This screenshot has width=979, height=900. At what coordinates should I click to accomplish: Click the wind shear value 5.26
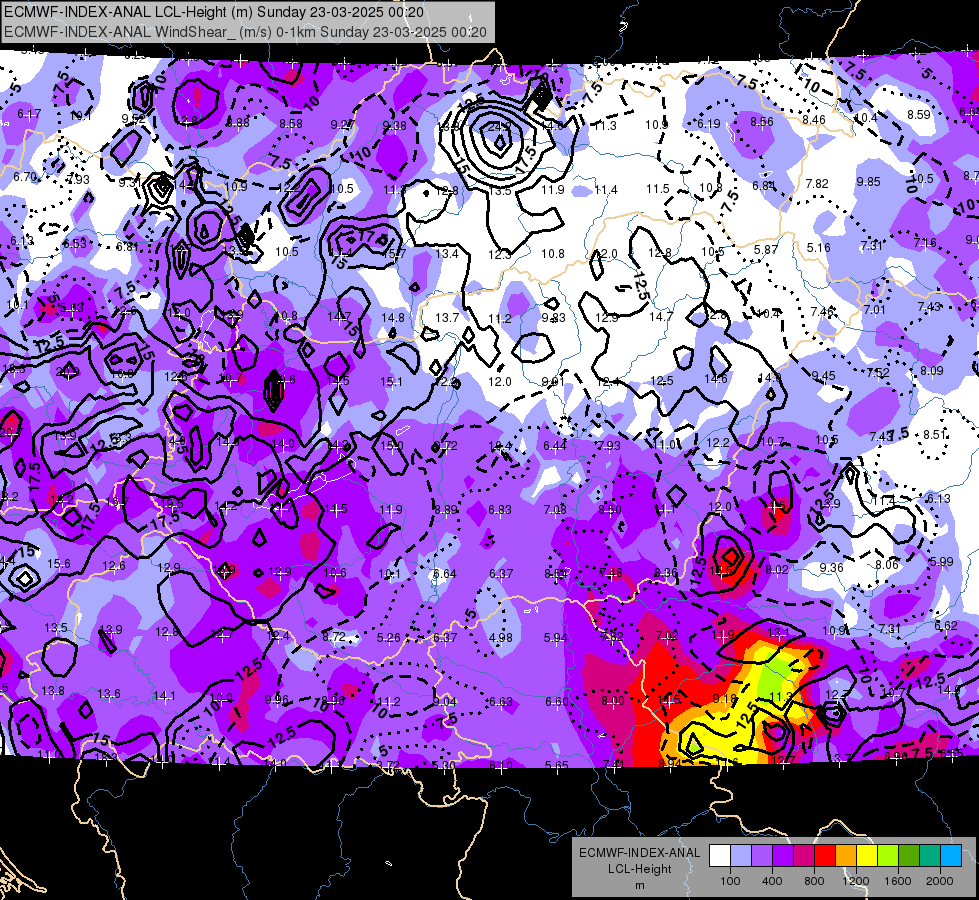point(389,638)
